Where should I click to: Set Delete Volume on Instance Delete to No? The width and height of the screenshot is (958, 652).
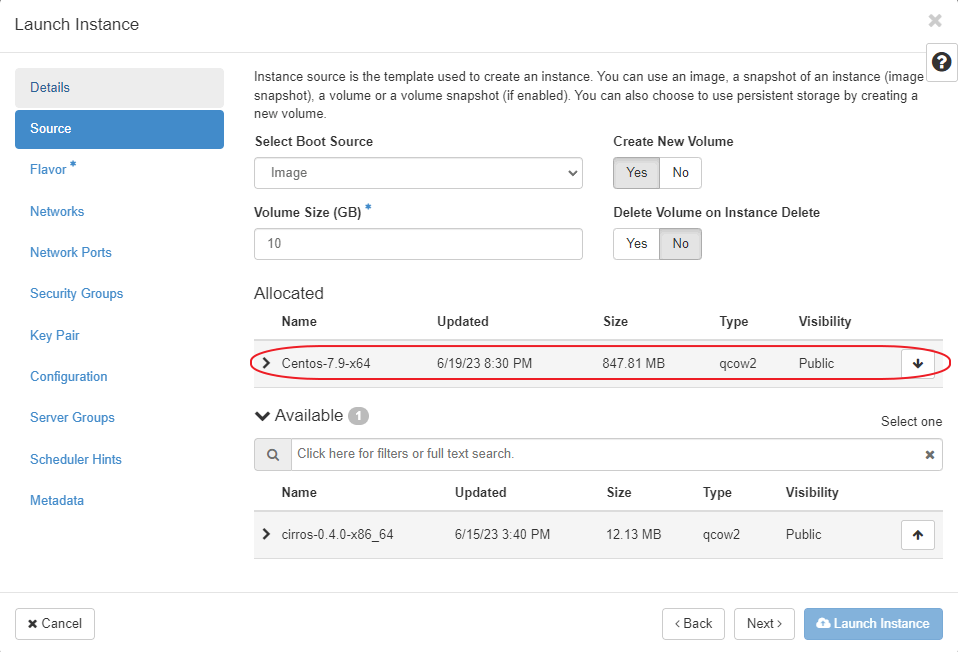[680, 244]
